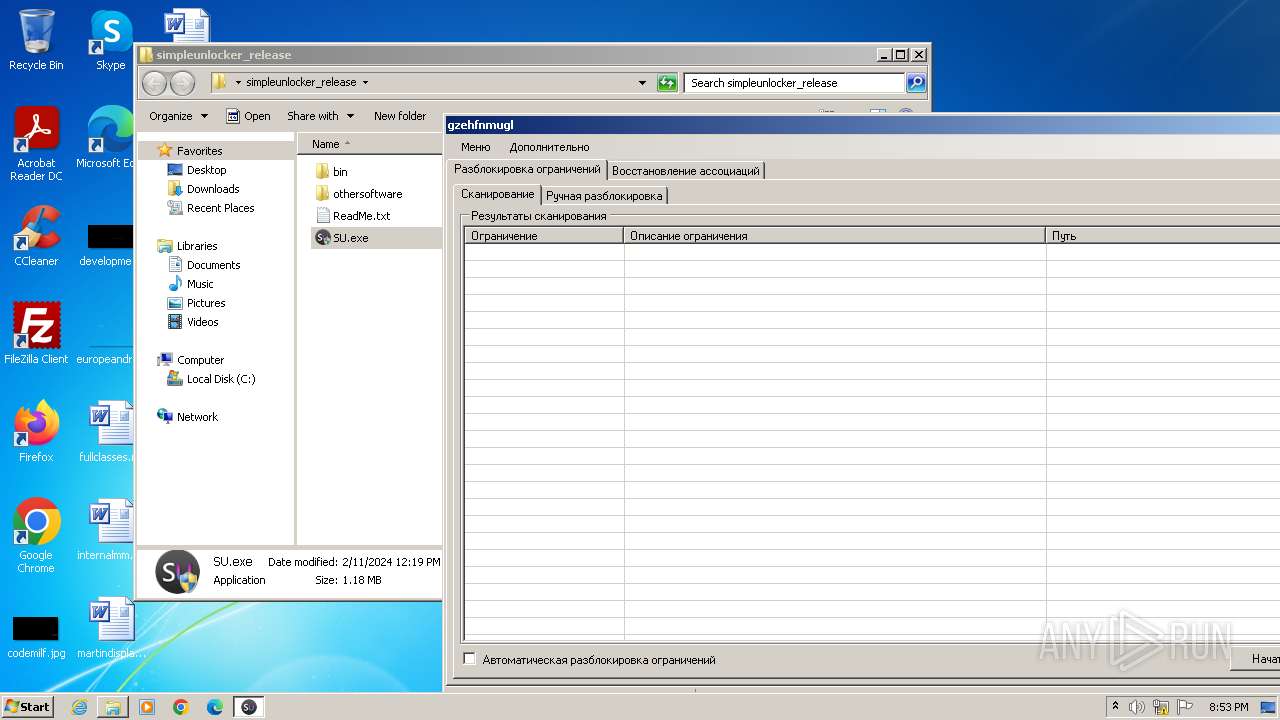Image resolution: width=1280 pixels, height=720 pixels.
Task: Click the taskbar clock showing 8:53 PM
Action: coord(1228,707)
